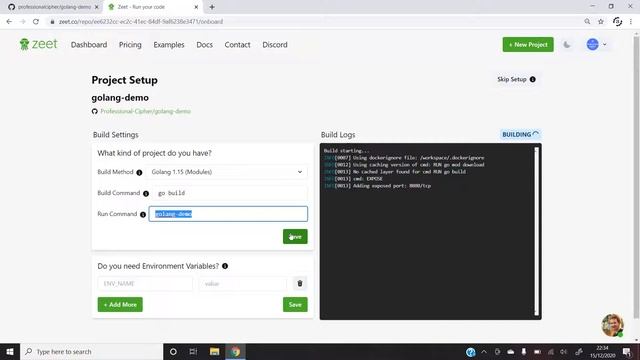Click the help question mark tray icon

pyautogui.click(x=471, y=352)
